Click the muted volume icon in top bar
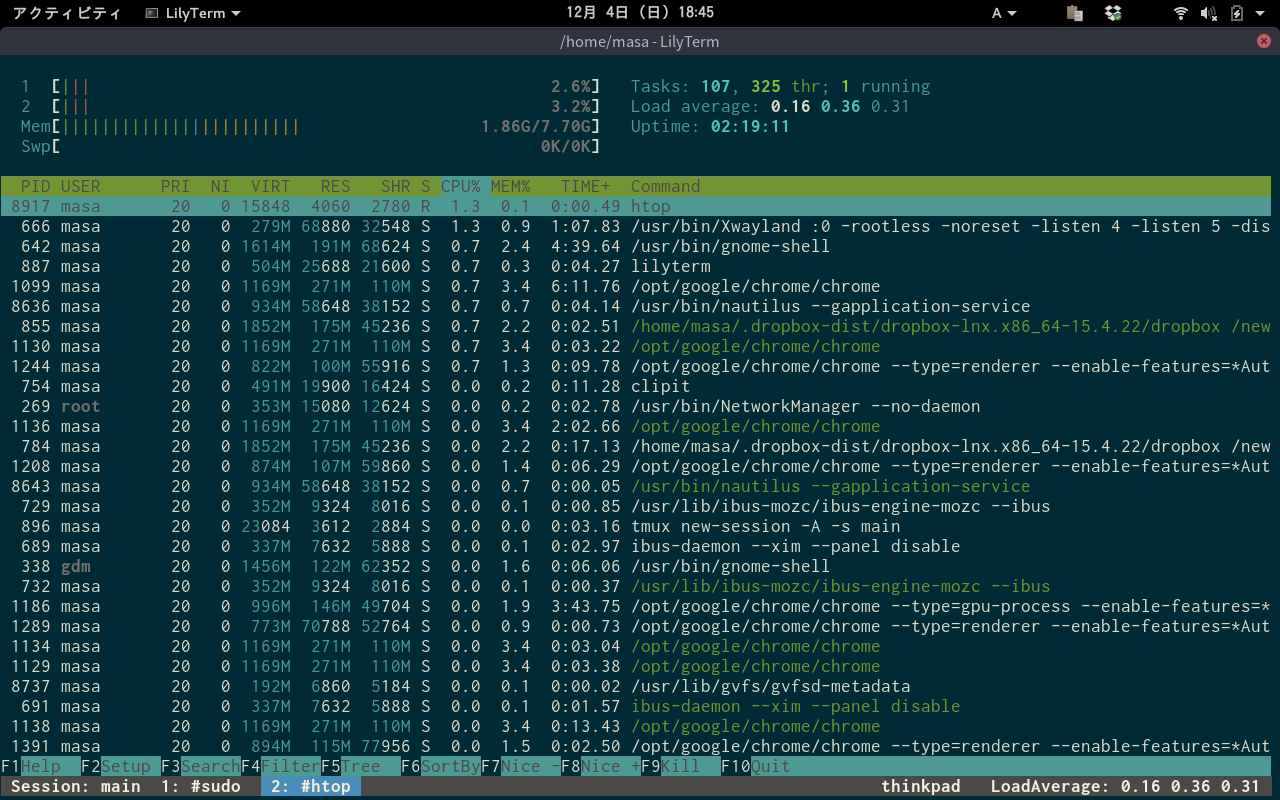This screenshot has width=1280, height=800. [x=1208, y=13]
